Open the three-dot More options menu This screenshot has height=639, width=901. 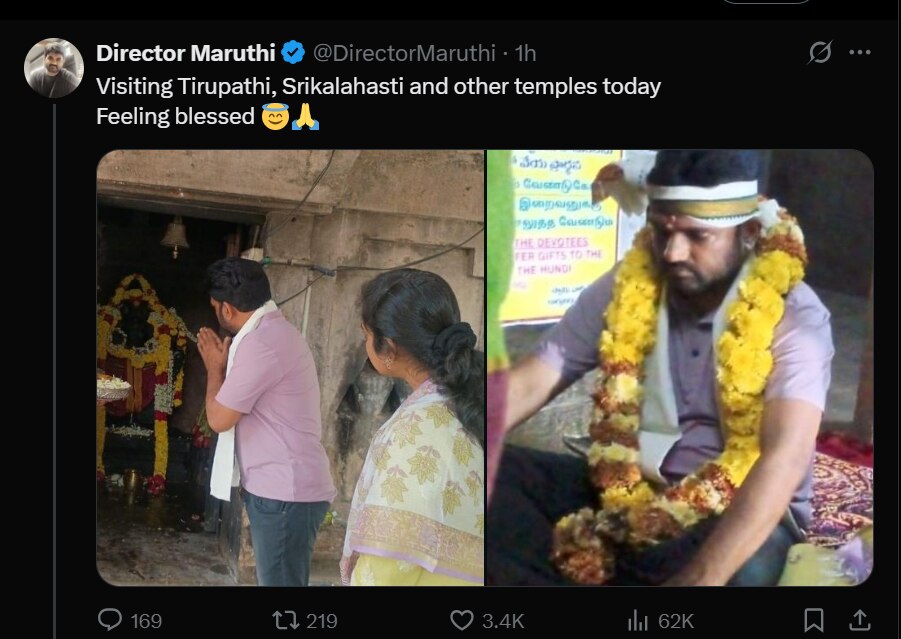tap(860, 53)
